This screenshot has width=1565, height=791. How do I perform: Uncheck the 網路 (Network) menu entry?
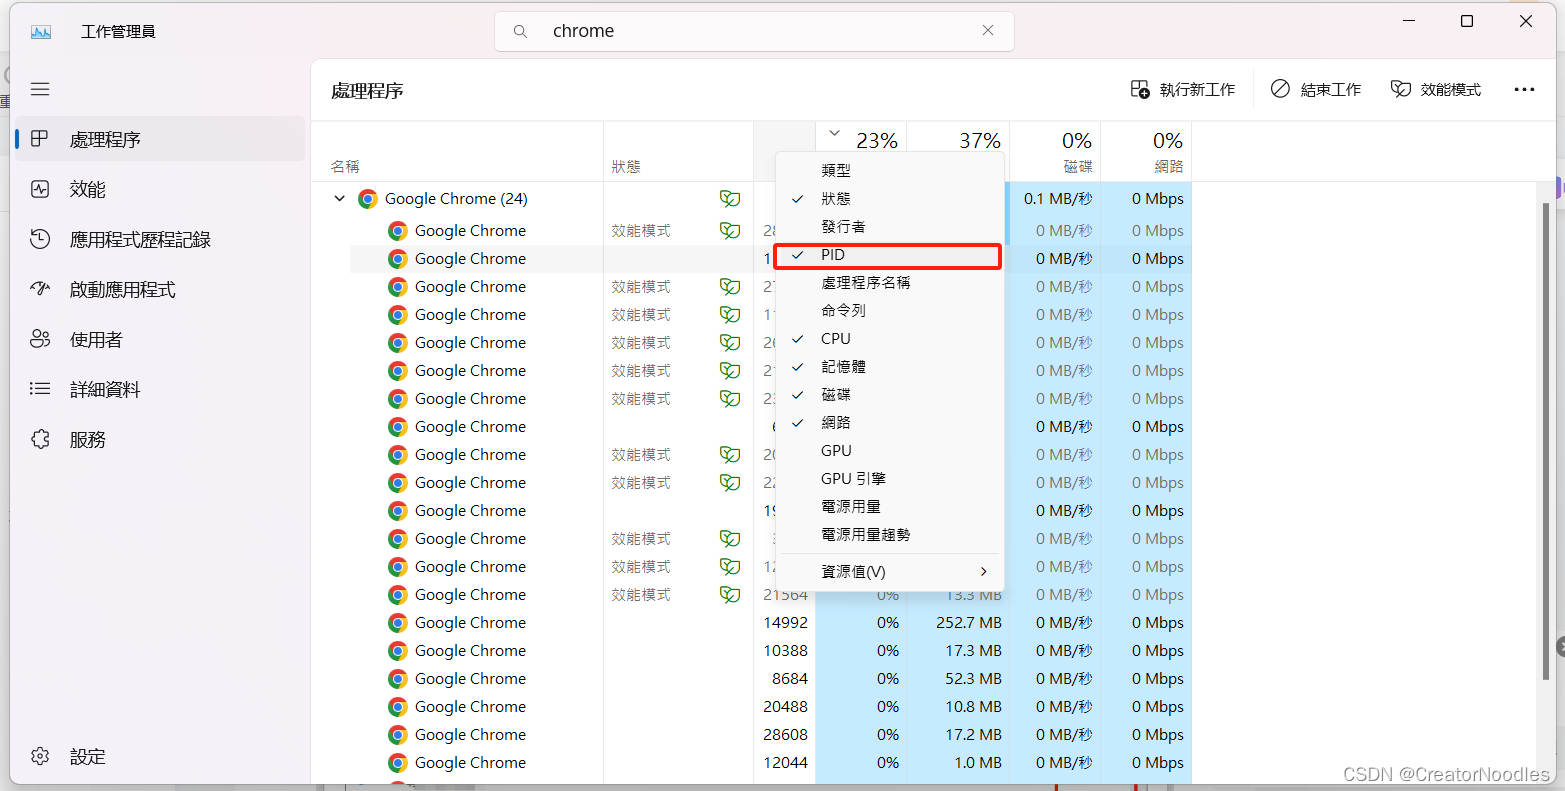point(889,423)
